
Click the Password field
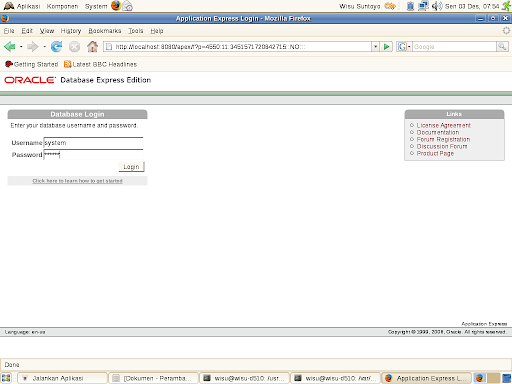(x=93, y=155)
